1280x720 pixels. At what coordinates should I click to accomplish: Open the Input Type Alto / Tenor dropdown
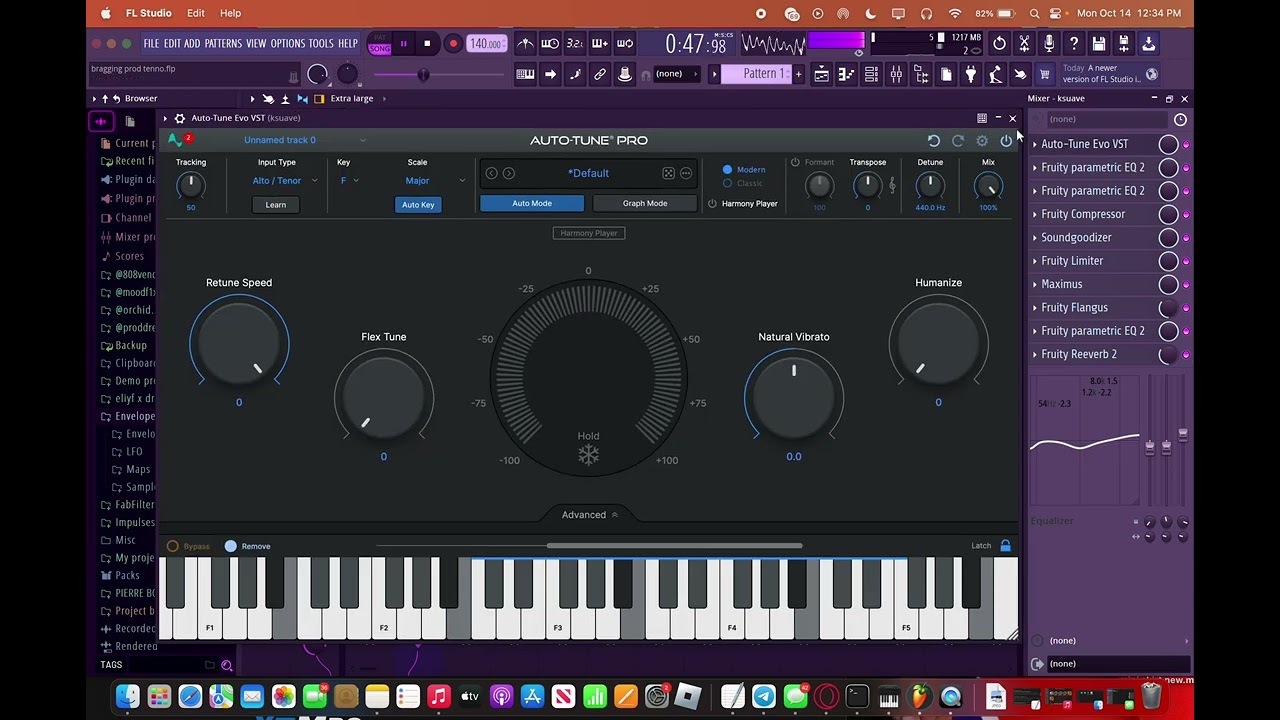click(x=285, y=181)
